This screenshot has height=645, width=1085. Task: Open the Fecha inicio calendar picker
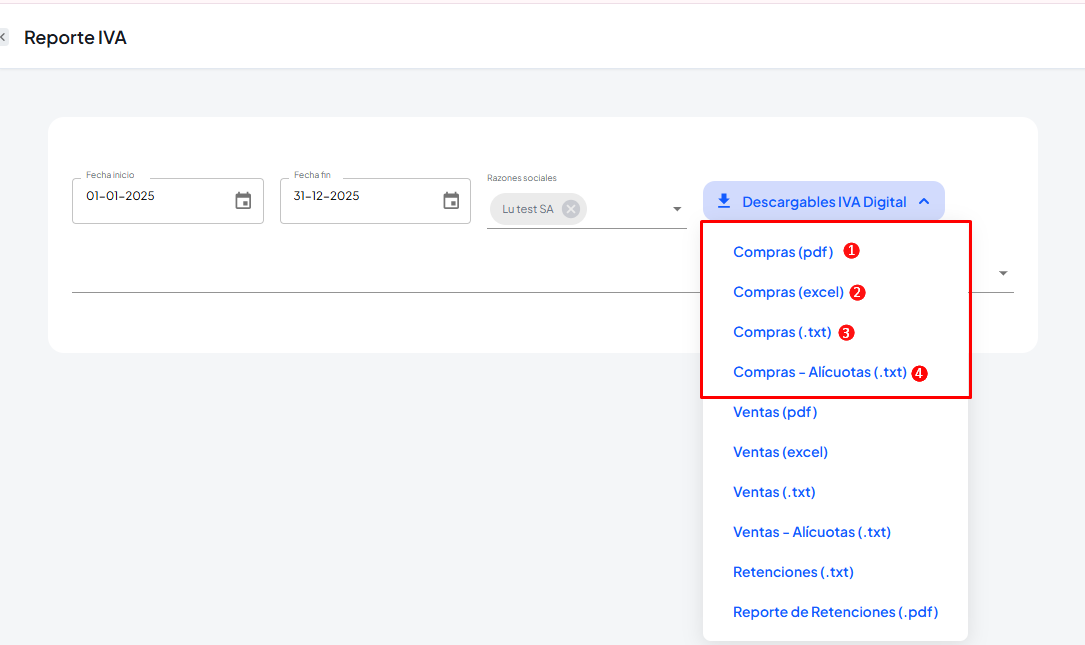pyautogui.click(x=243, y=201)
